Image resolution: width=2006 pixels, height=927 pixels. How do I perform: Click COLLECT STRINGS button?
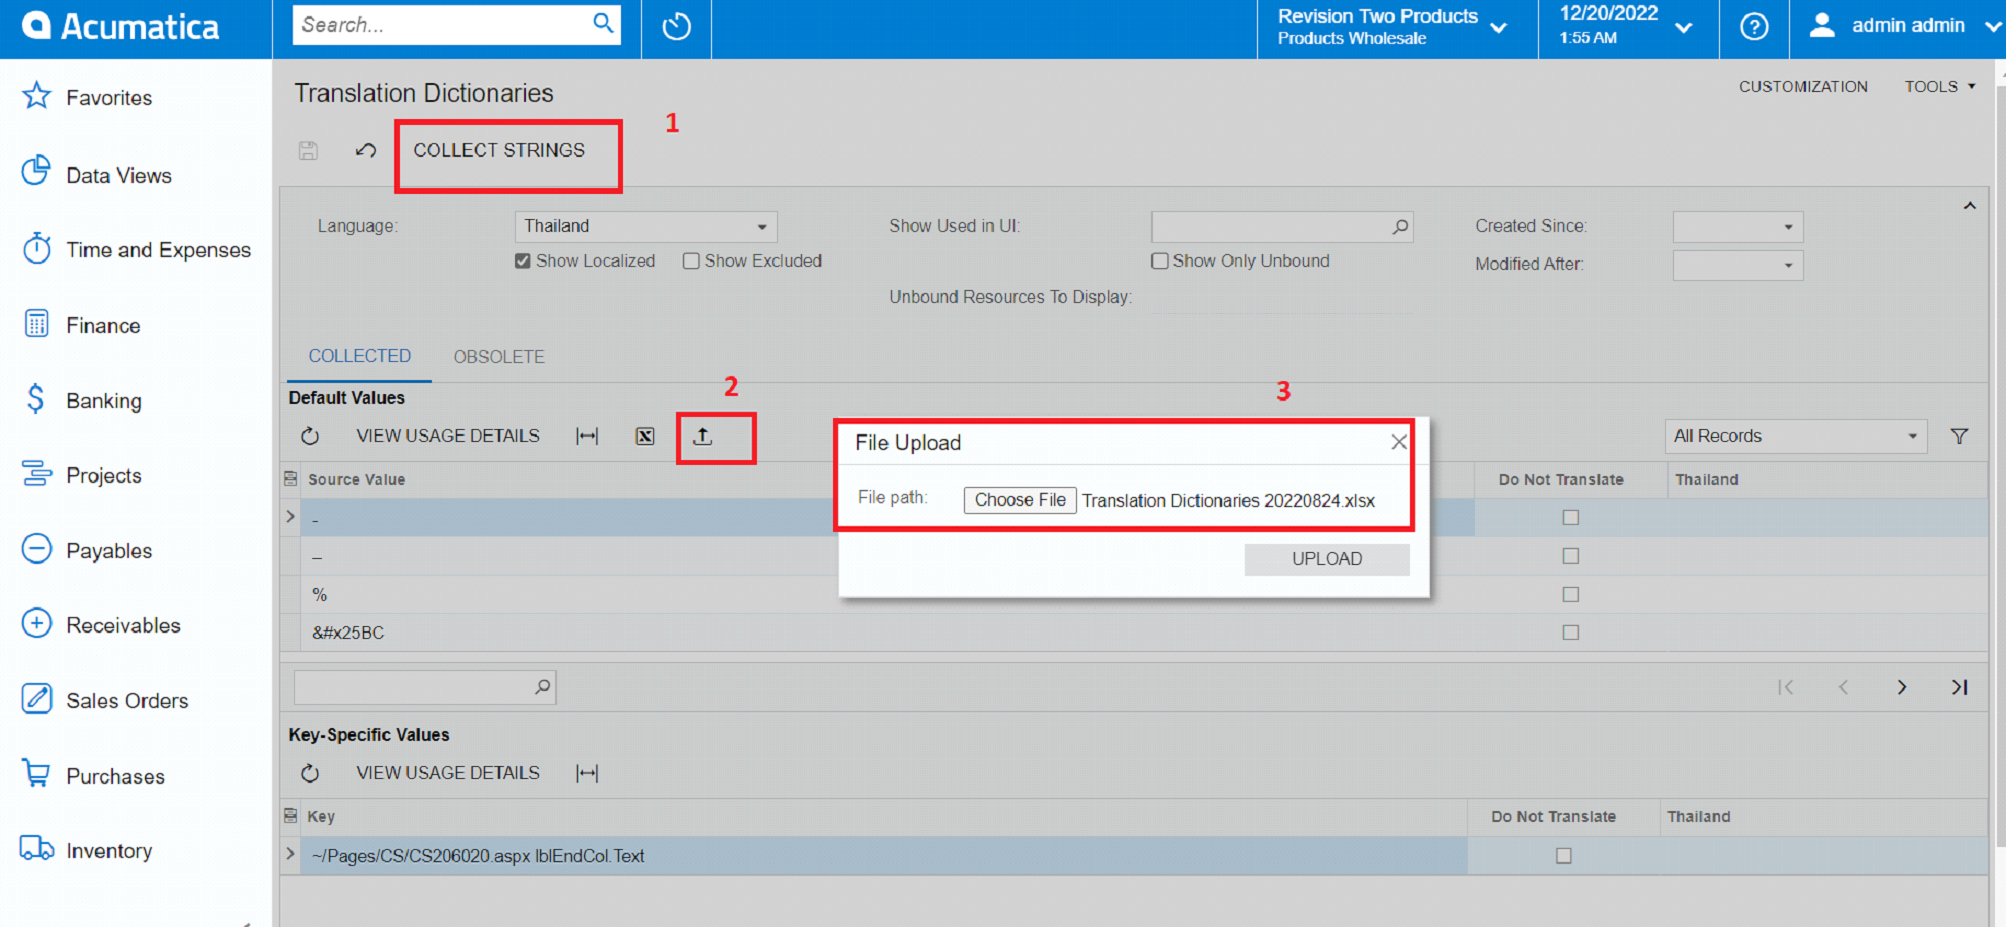(x=499, y=150)
